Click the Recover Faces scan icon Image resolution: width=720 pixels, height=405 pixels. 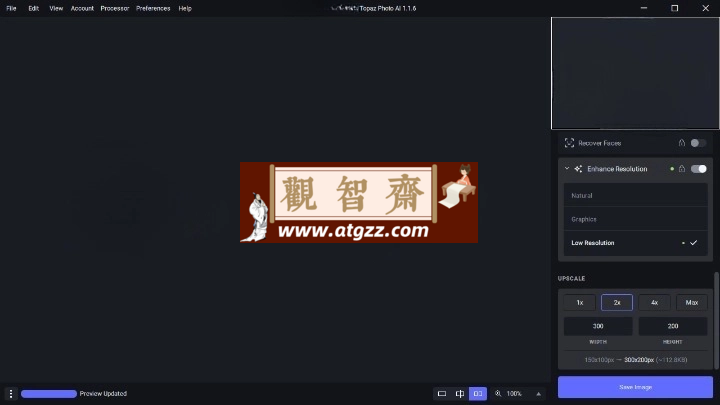[x=569, y=143]
